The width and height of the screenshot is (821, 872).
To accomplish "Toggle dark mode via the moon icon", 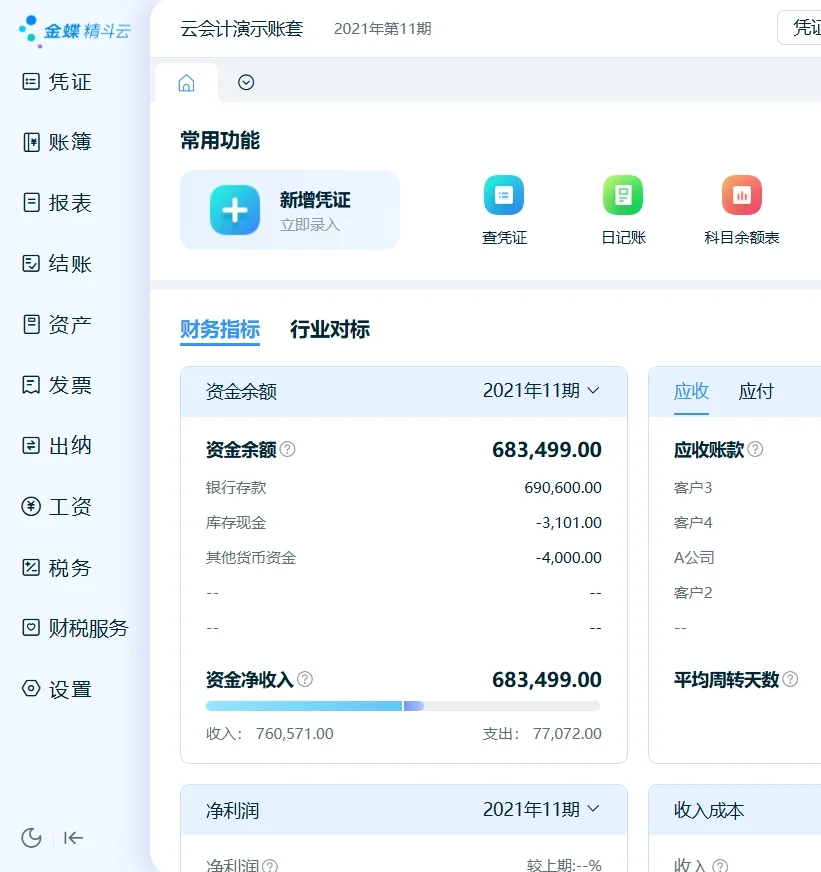I will coord(30,838).
